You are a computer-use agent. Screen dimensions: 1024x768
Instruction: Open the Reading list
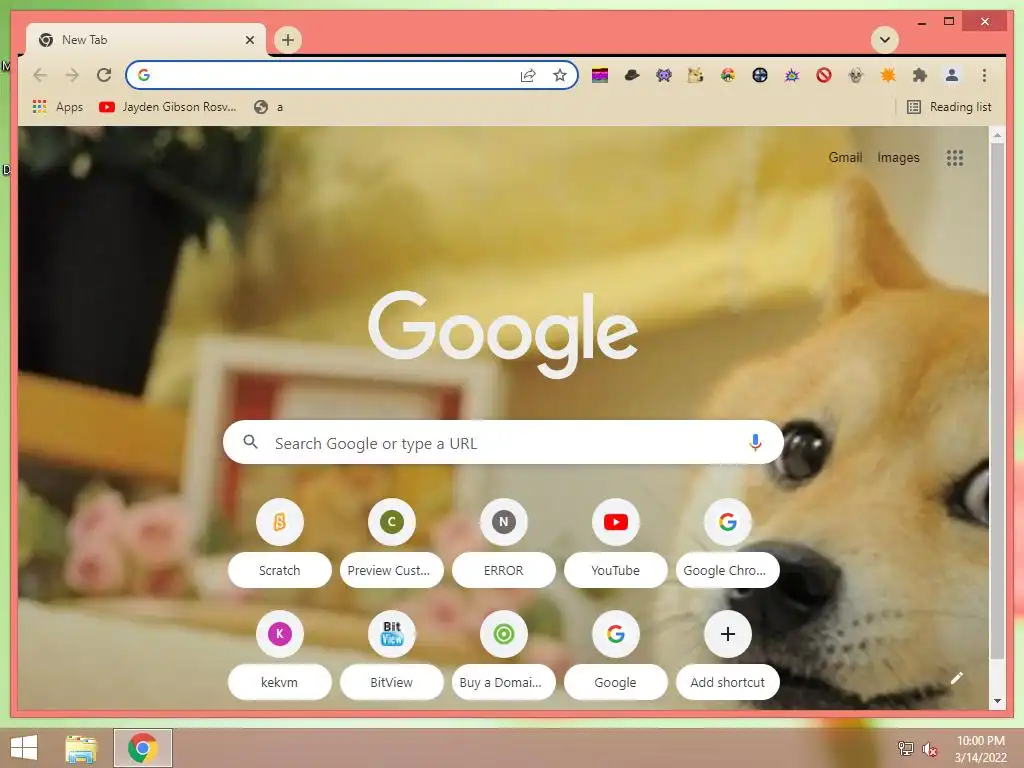point(950,106)
